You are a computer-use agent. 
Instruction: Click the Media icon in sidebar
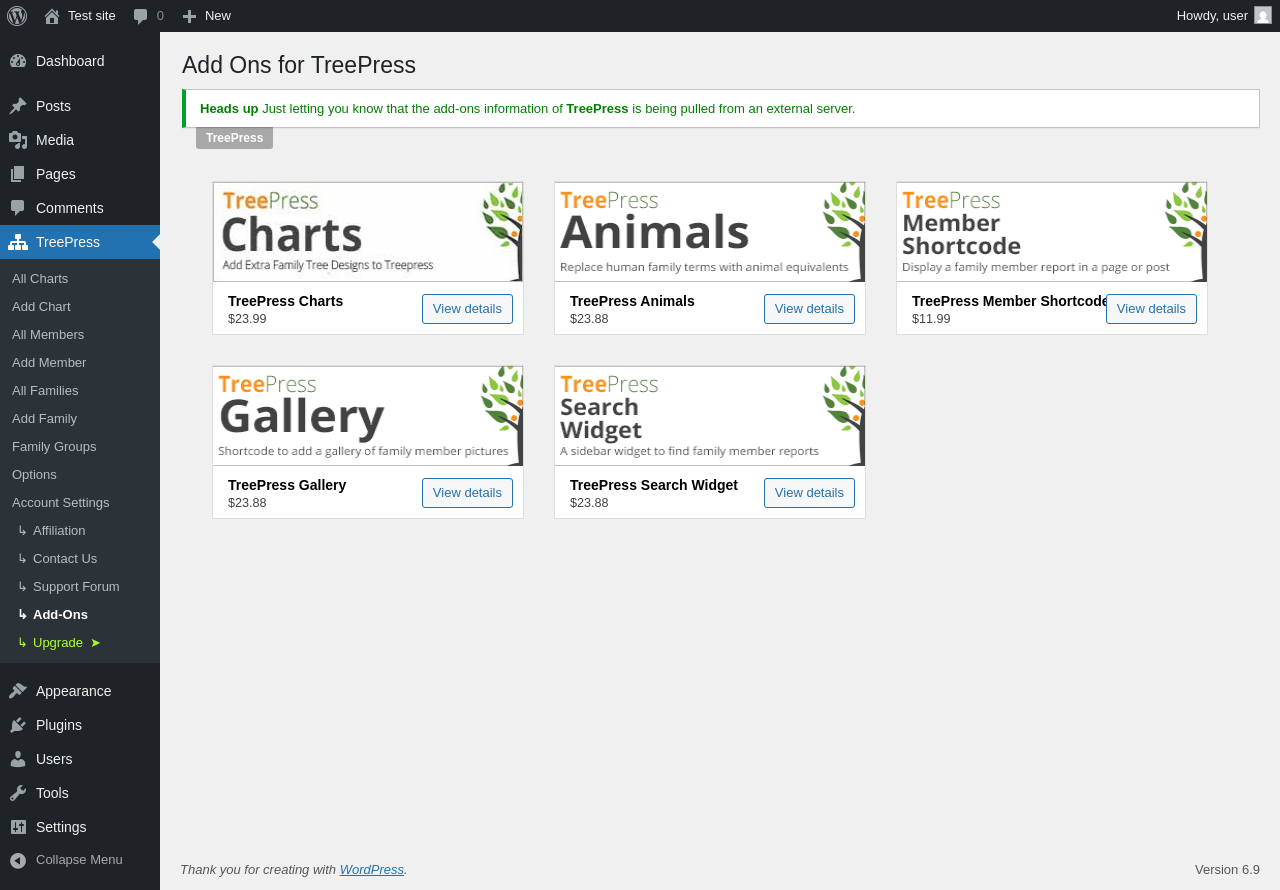18,140
